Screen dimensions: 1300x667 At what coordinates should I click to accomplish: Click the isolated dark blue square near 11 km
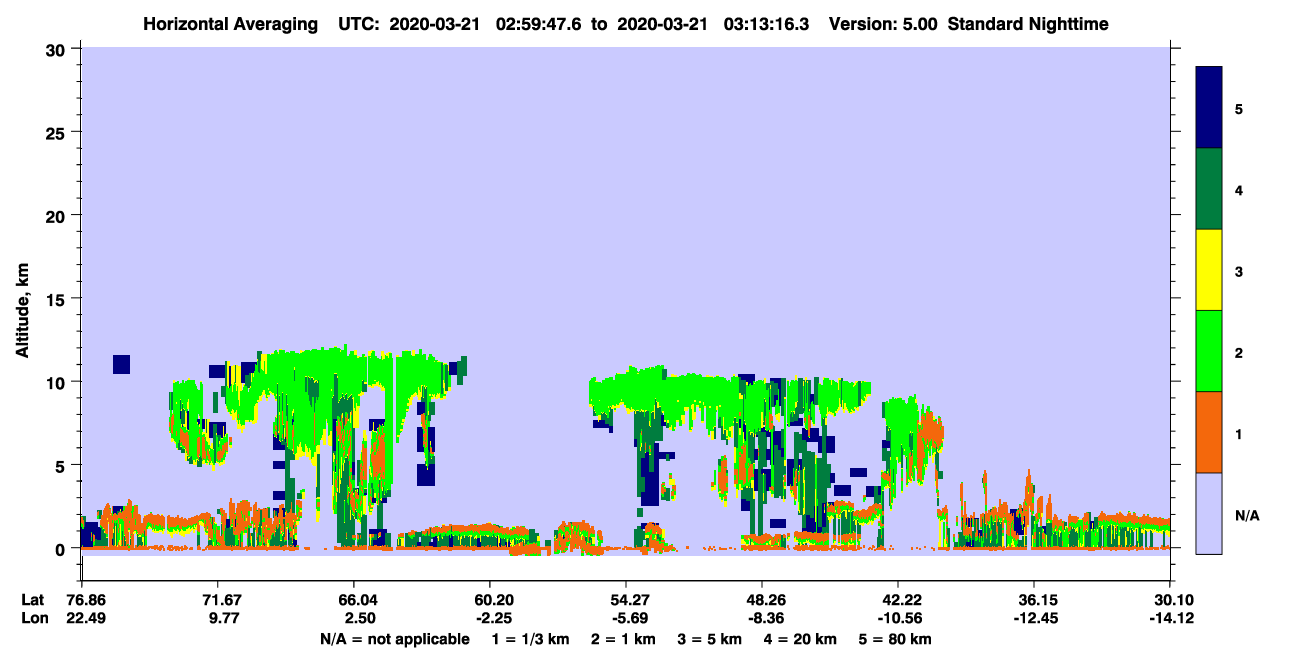(x=121, y=364)
